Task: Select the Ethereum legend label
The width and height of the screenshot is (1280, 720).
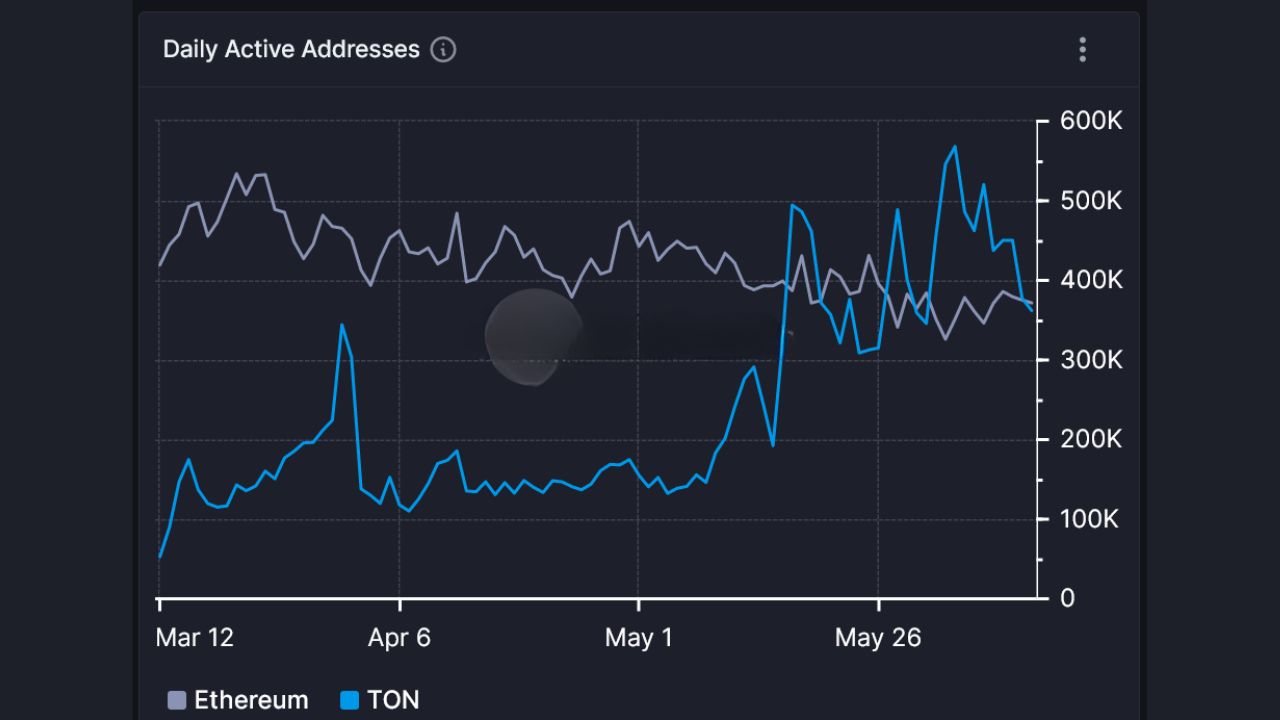Action: 251,700
